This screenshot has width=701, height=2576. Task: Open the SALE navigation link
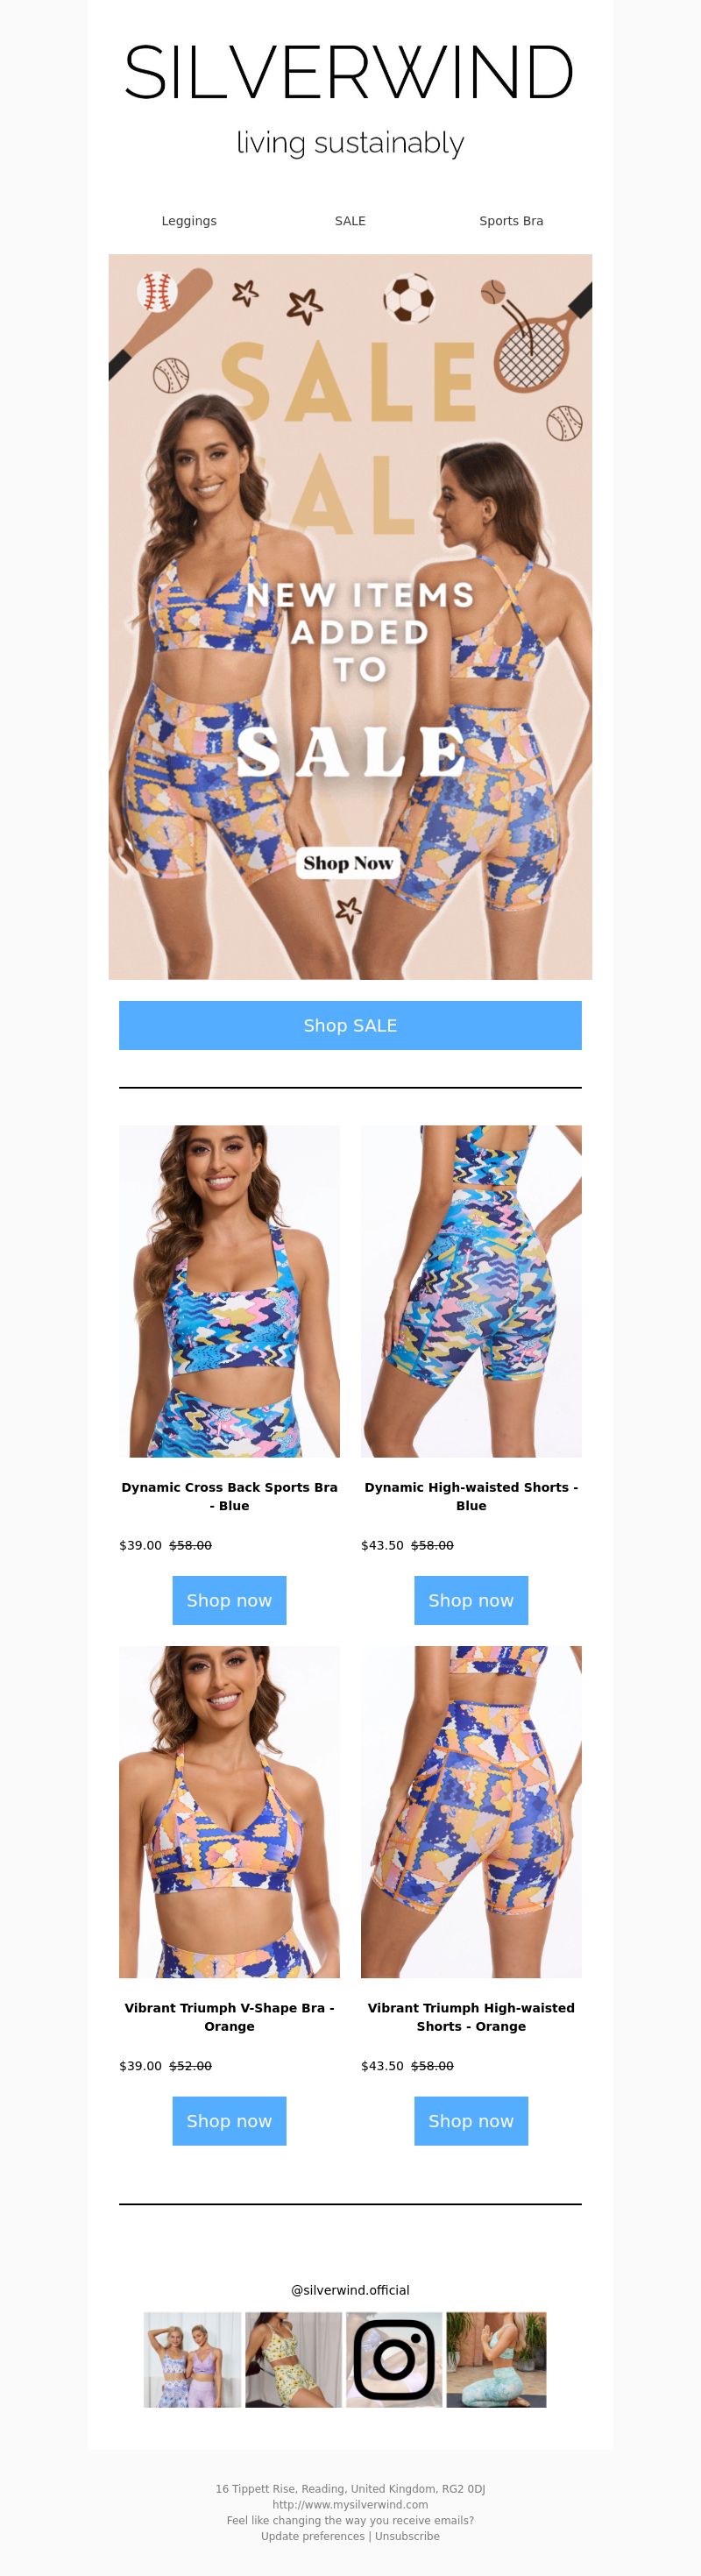click(x=350, y=221)
